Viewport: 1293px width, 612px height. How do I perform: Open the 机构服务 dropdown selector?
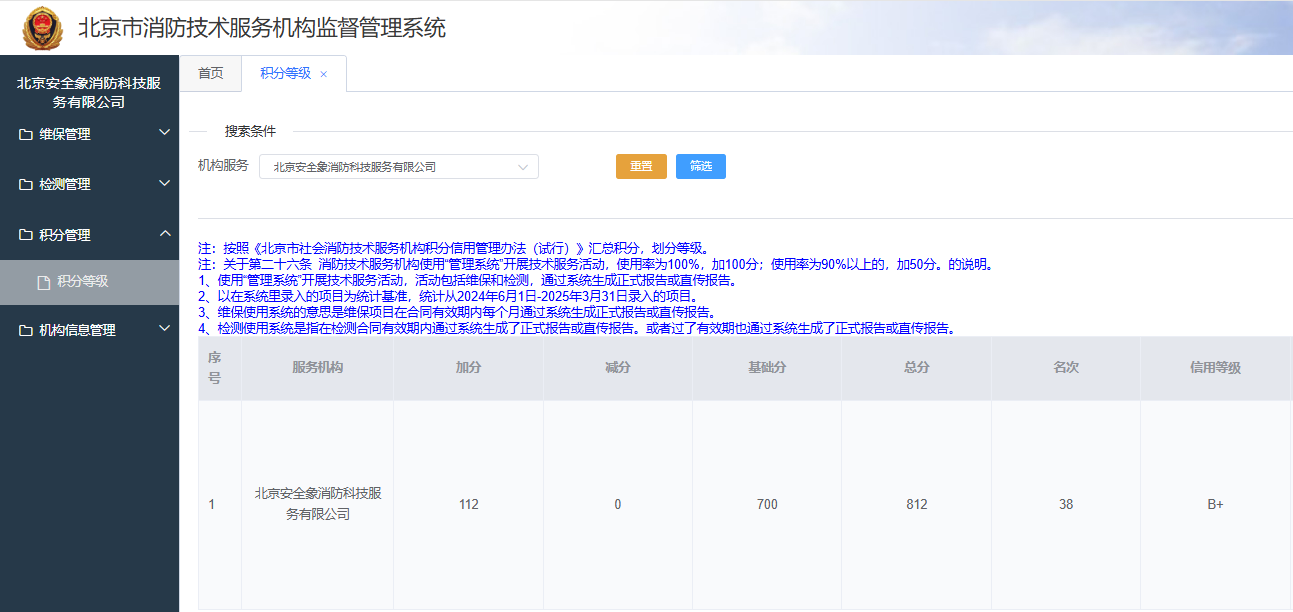click(398, 167)
